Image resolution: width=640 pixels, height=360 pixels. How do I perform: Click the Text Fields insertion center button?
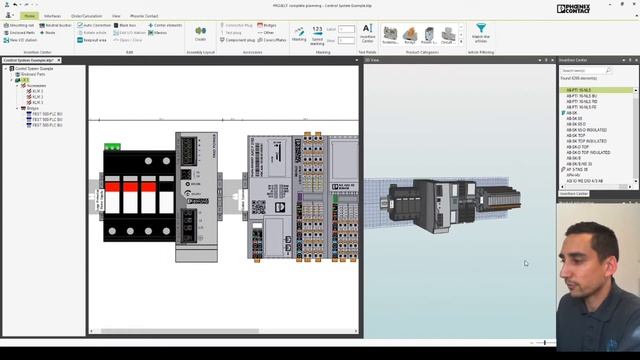(367, 33)
